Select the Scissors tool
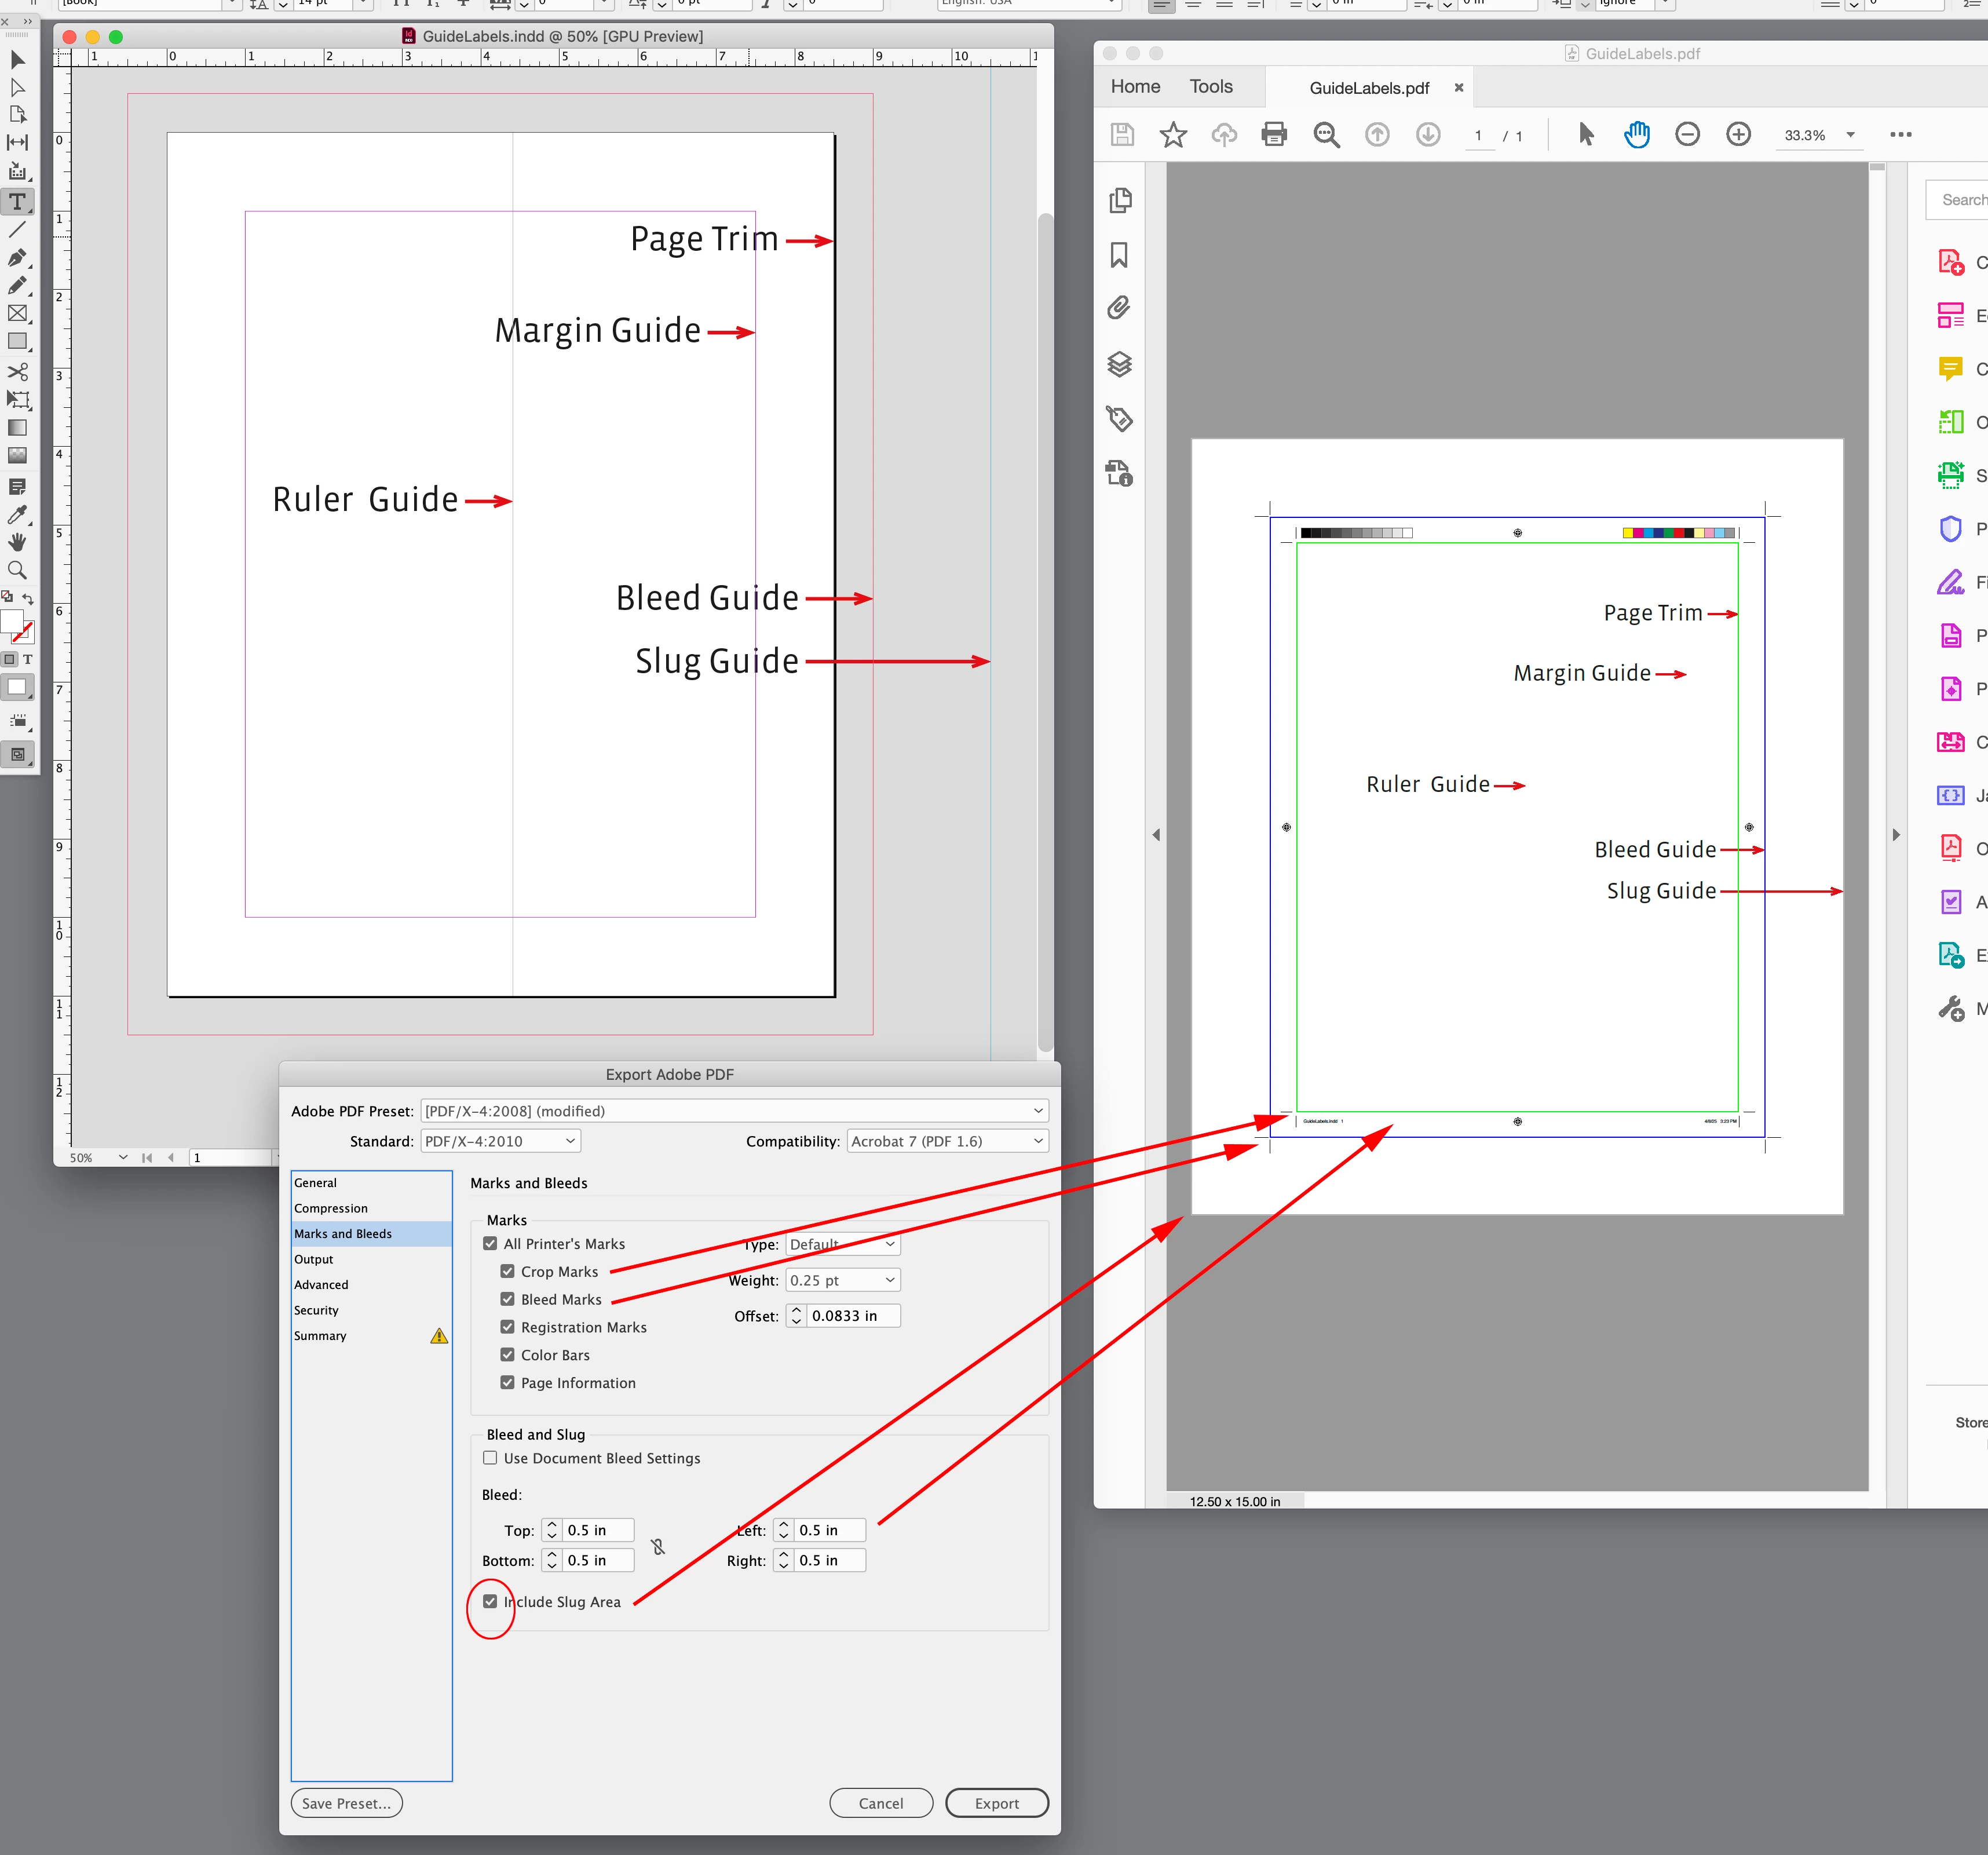The height and width of the screenshot is (1855, 1988). 17,371
